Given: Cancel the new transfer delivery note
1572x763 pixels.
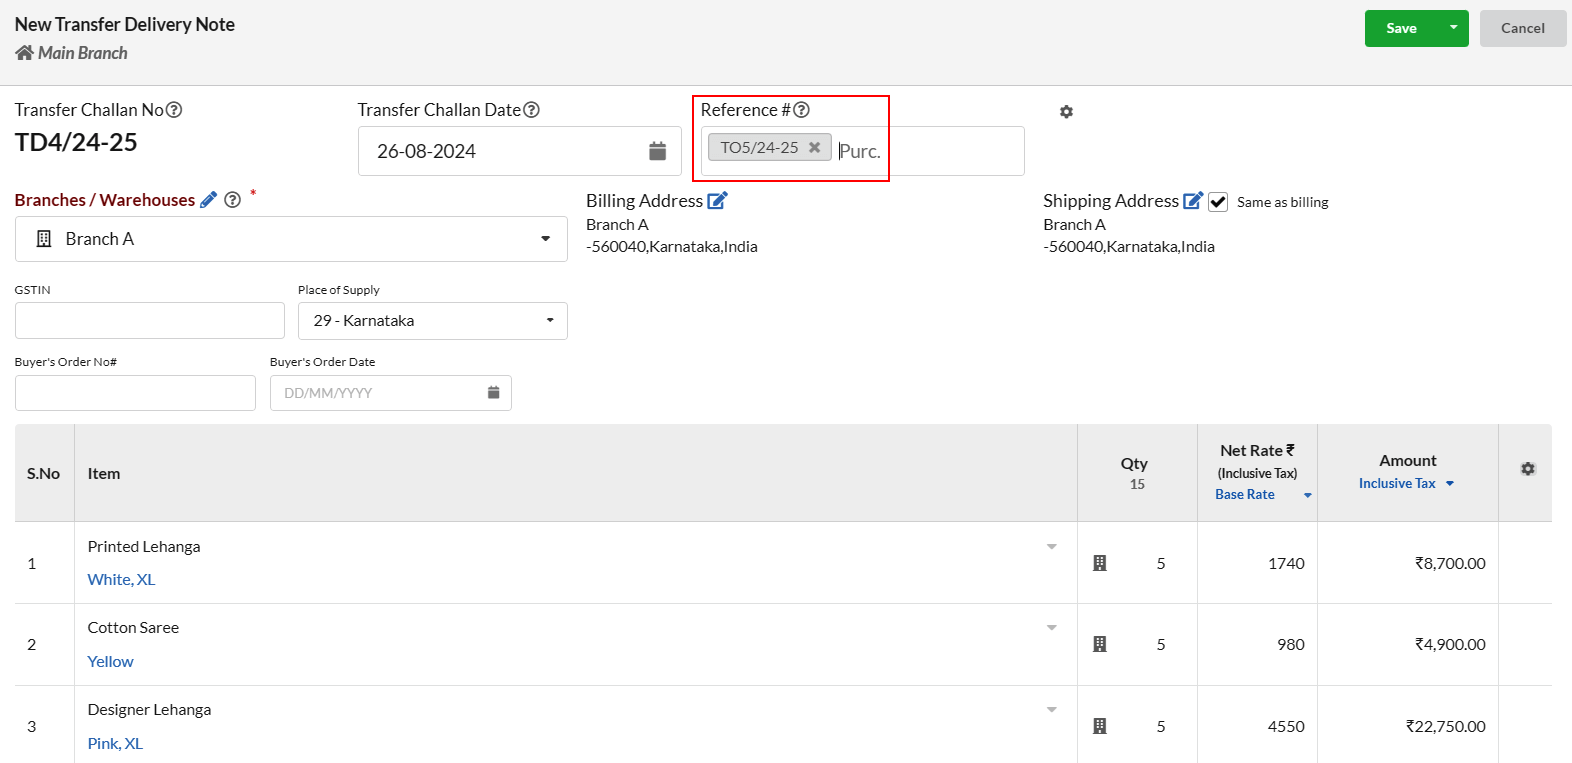Looking at the screenshot, I should pos(1523,28).
